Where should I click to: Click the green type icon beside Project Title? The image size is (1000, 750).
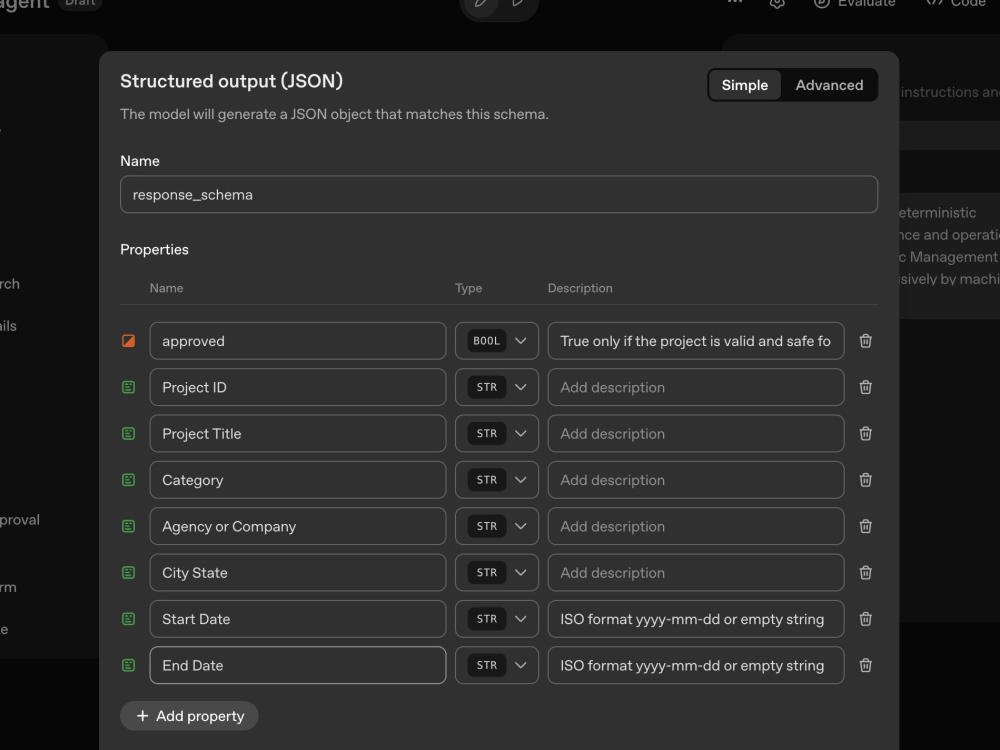coord(128,434)
